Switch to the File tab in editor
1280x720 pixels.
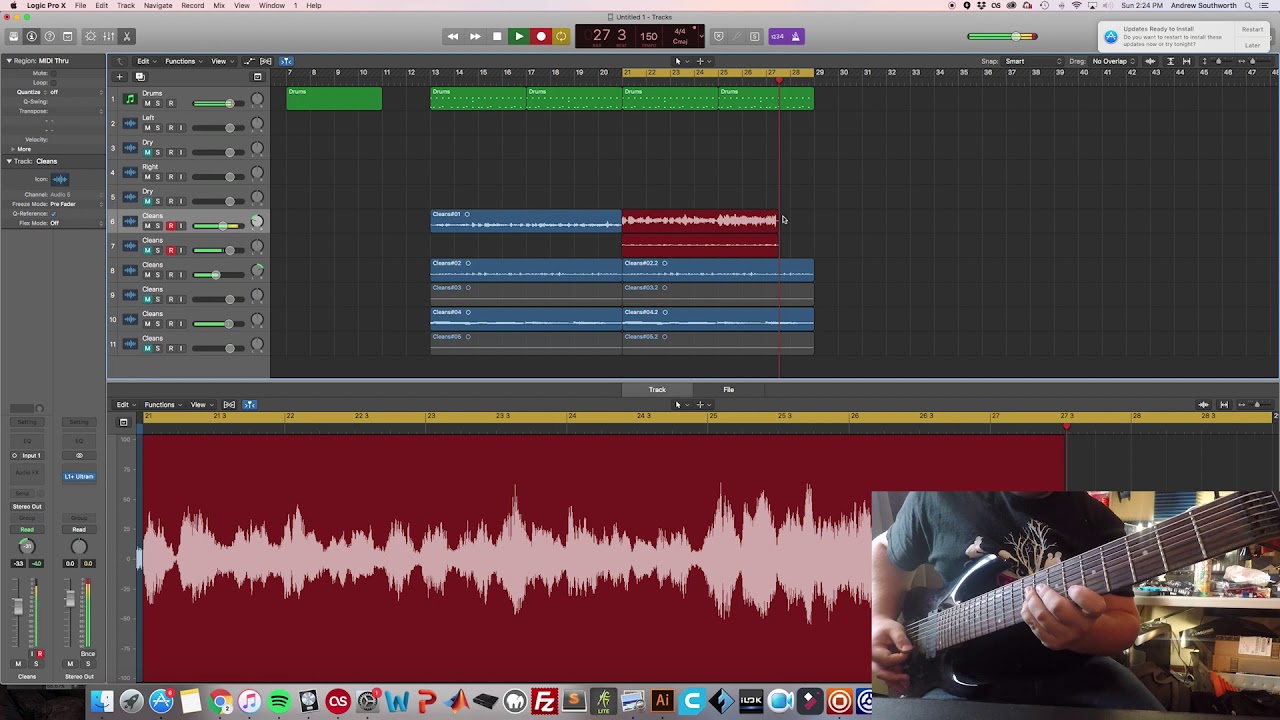729,390
